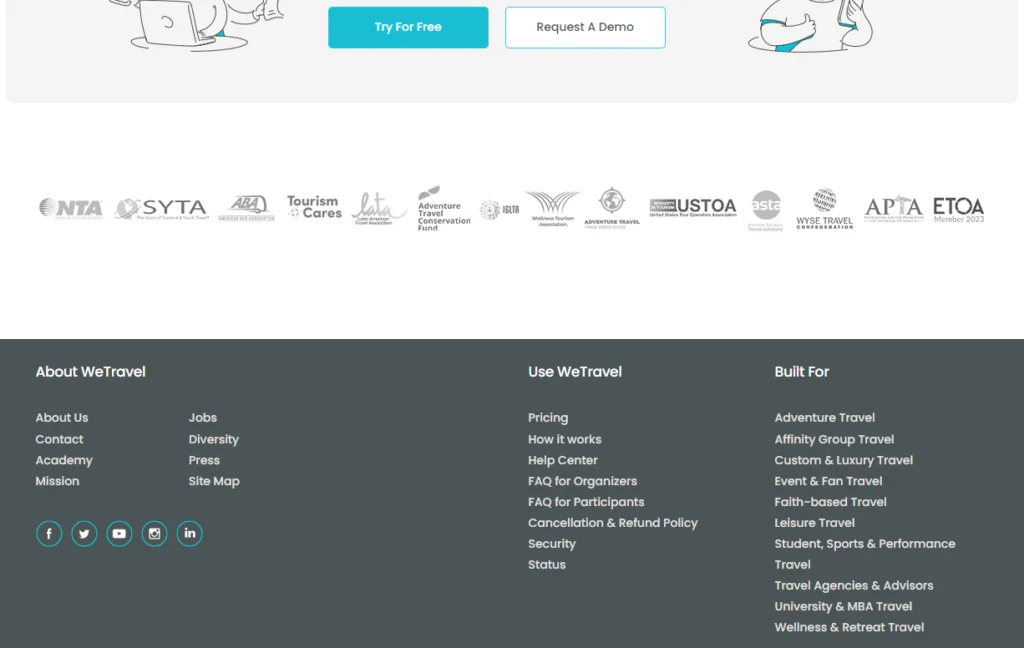Open the Site Map link
The width and height of the screenshot is (1024, 648).
tap(214, 481)
